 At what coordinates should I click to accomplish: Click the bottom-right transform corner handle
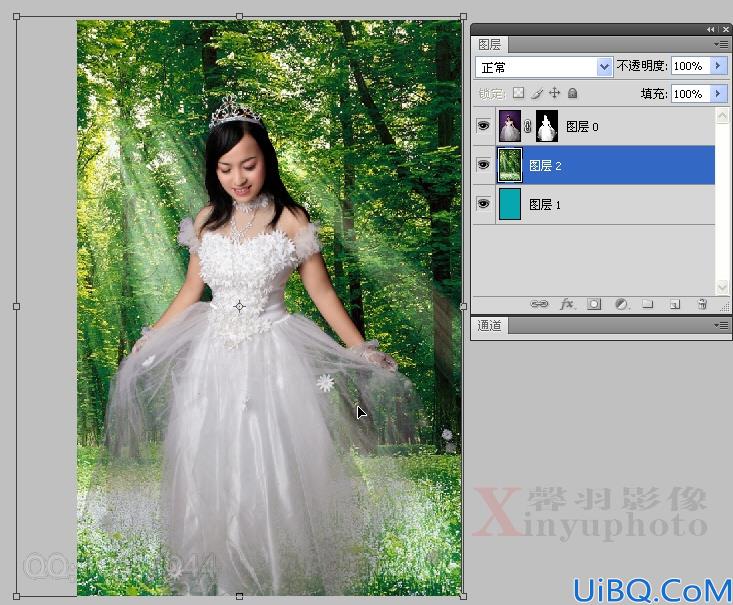point(463,596)
